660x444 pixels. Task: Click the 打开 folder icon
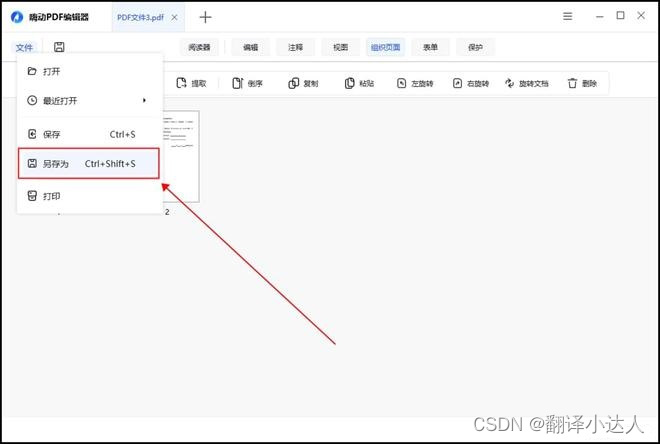click(x=32, y=71)
